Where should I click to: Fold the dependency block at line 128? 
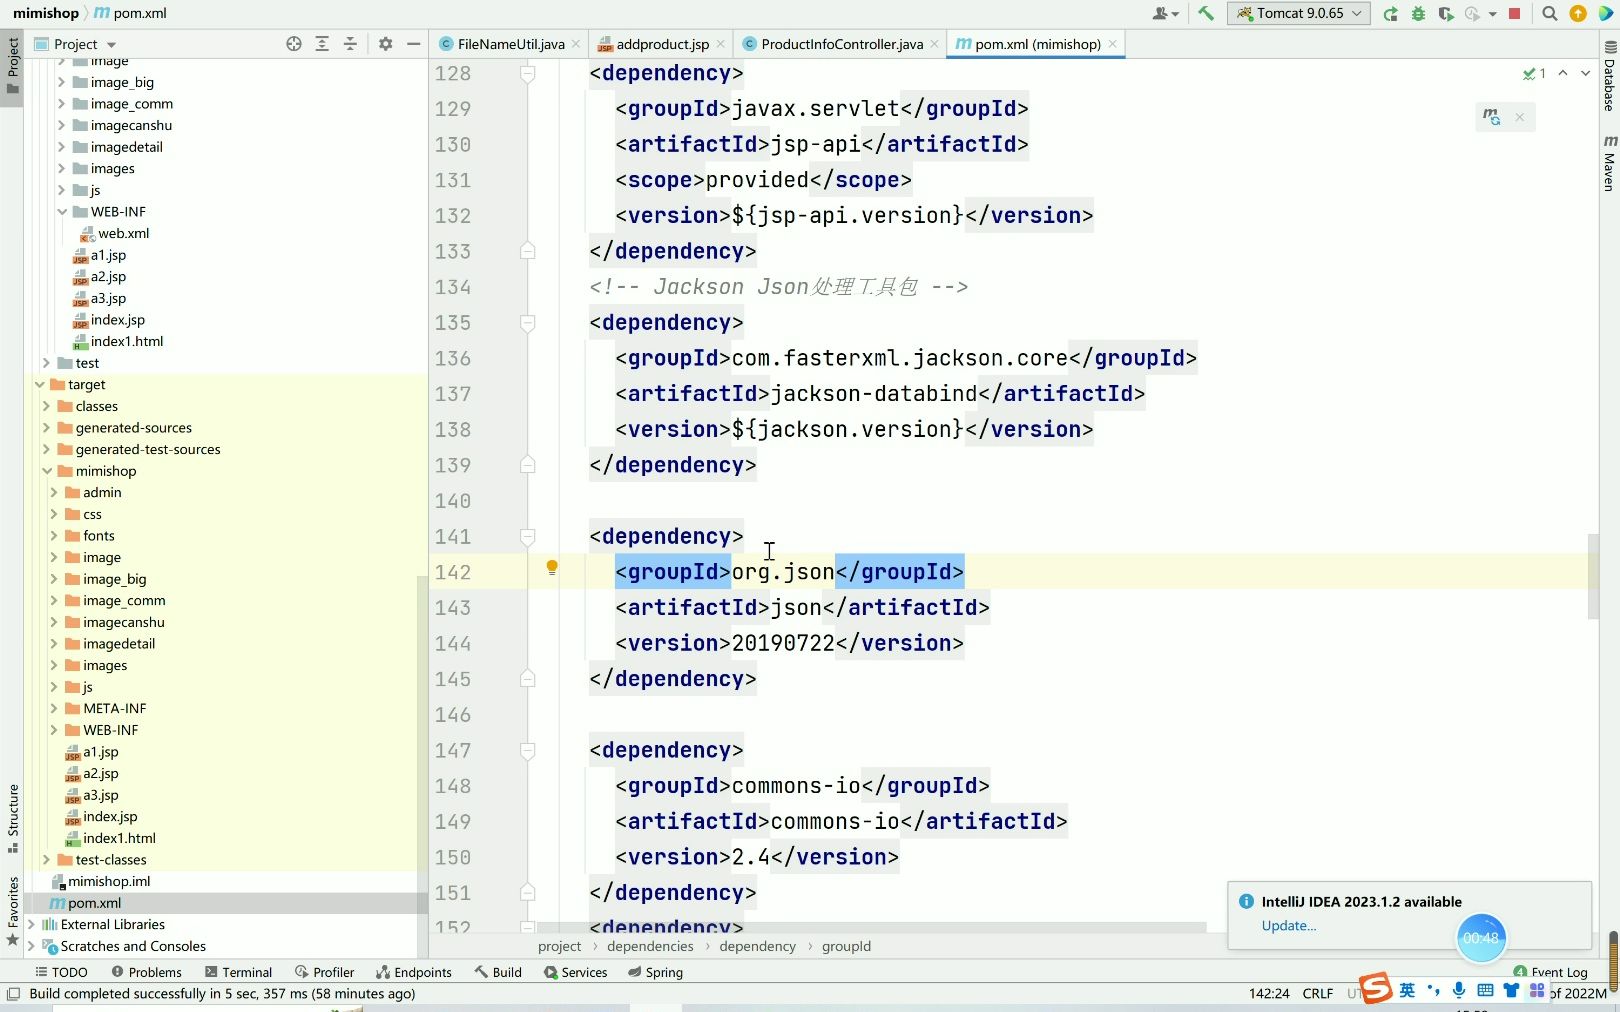tap(527, 73)
